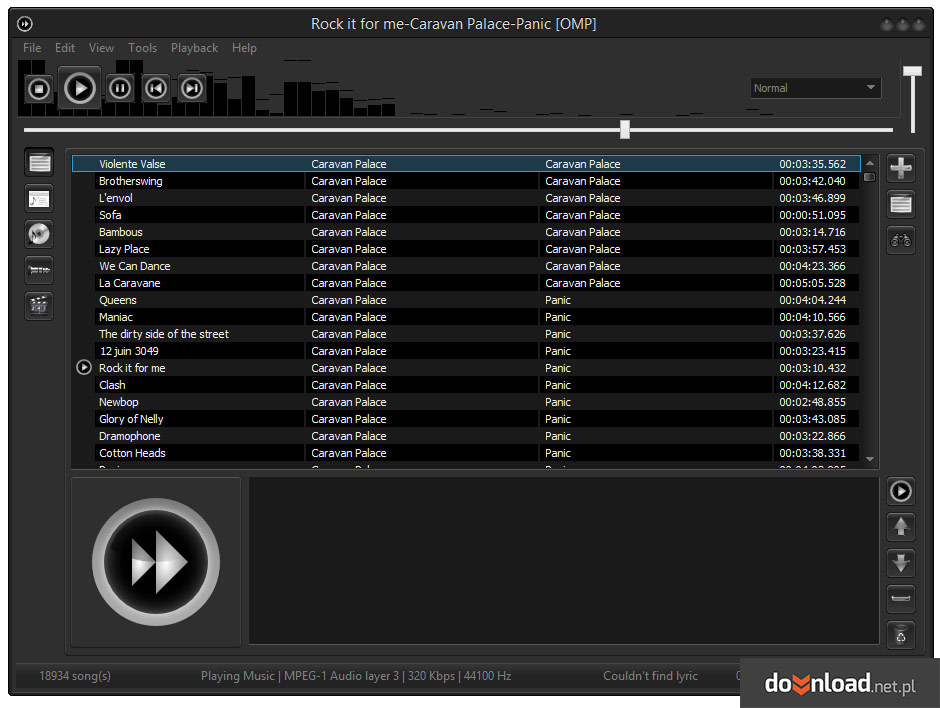The image size is (940, 708).
Task: Click the binoculars search icon
Action: 900,240
